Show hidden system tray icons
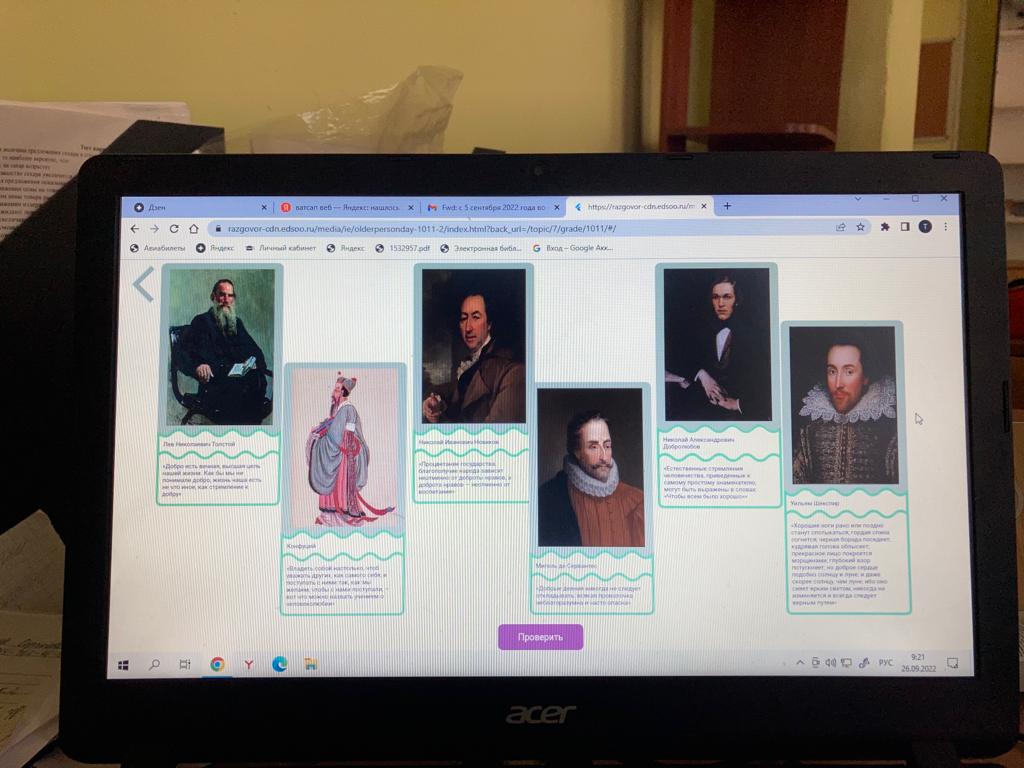Screen dimensions: 1024x768 tap(800, 663)
